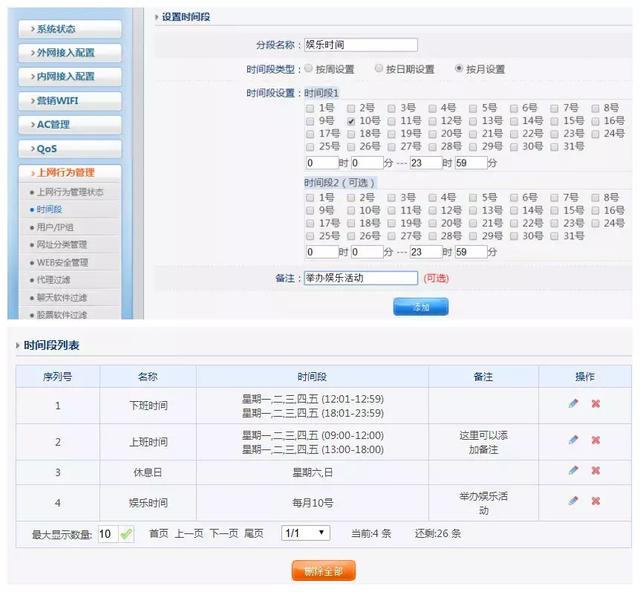The width and height of the screenshot is (640, 592).
Task: Select the 按周设置 radio button
Action: [x=308, y=69]
